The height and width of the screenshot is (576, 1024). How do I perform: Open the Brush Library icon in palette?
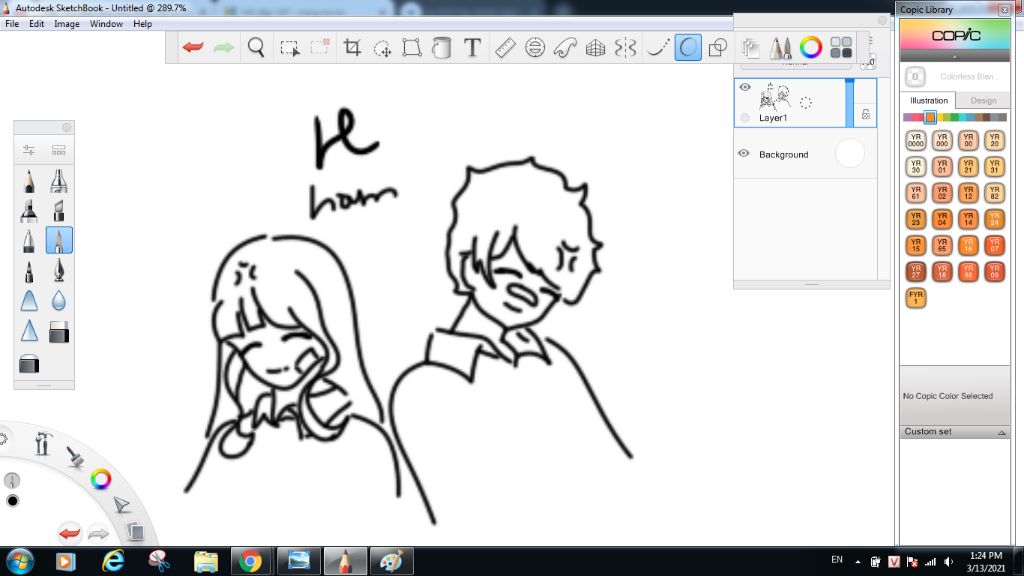click(59, 150)
